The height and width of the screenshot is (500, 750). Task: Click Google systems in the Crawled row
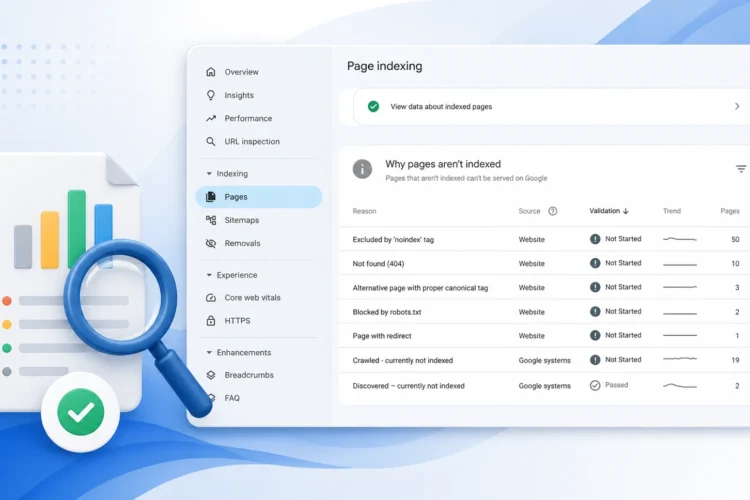point(545,360)
